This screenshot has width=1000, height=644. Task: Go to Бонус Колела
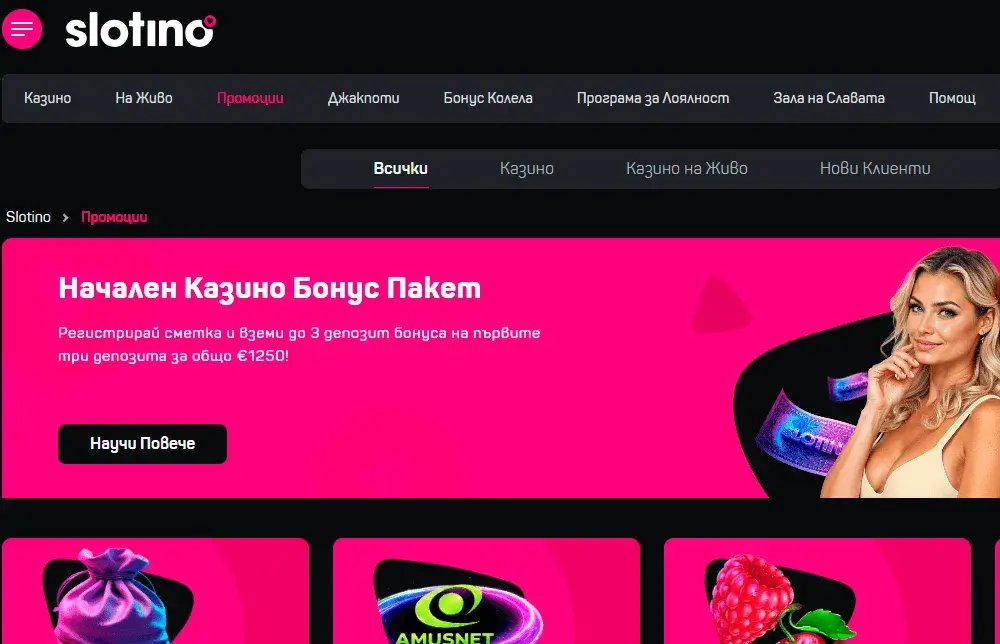tap(488, 98)
